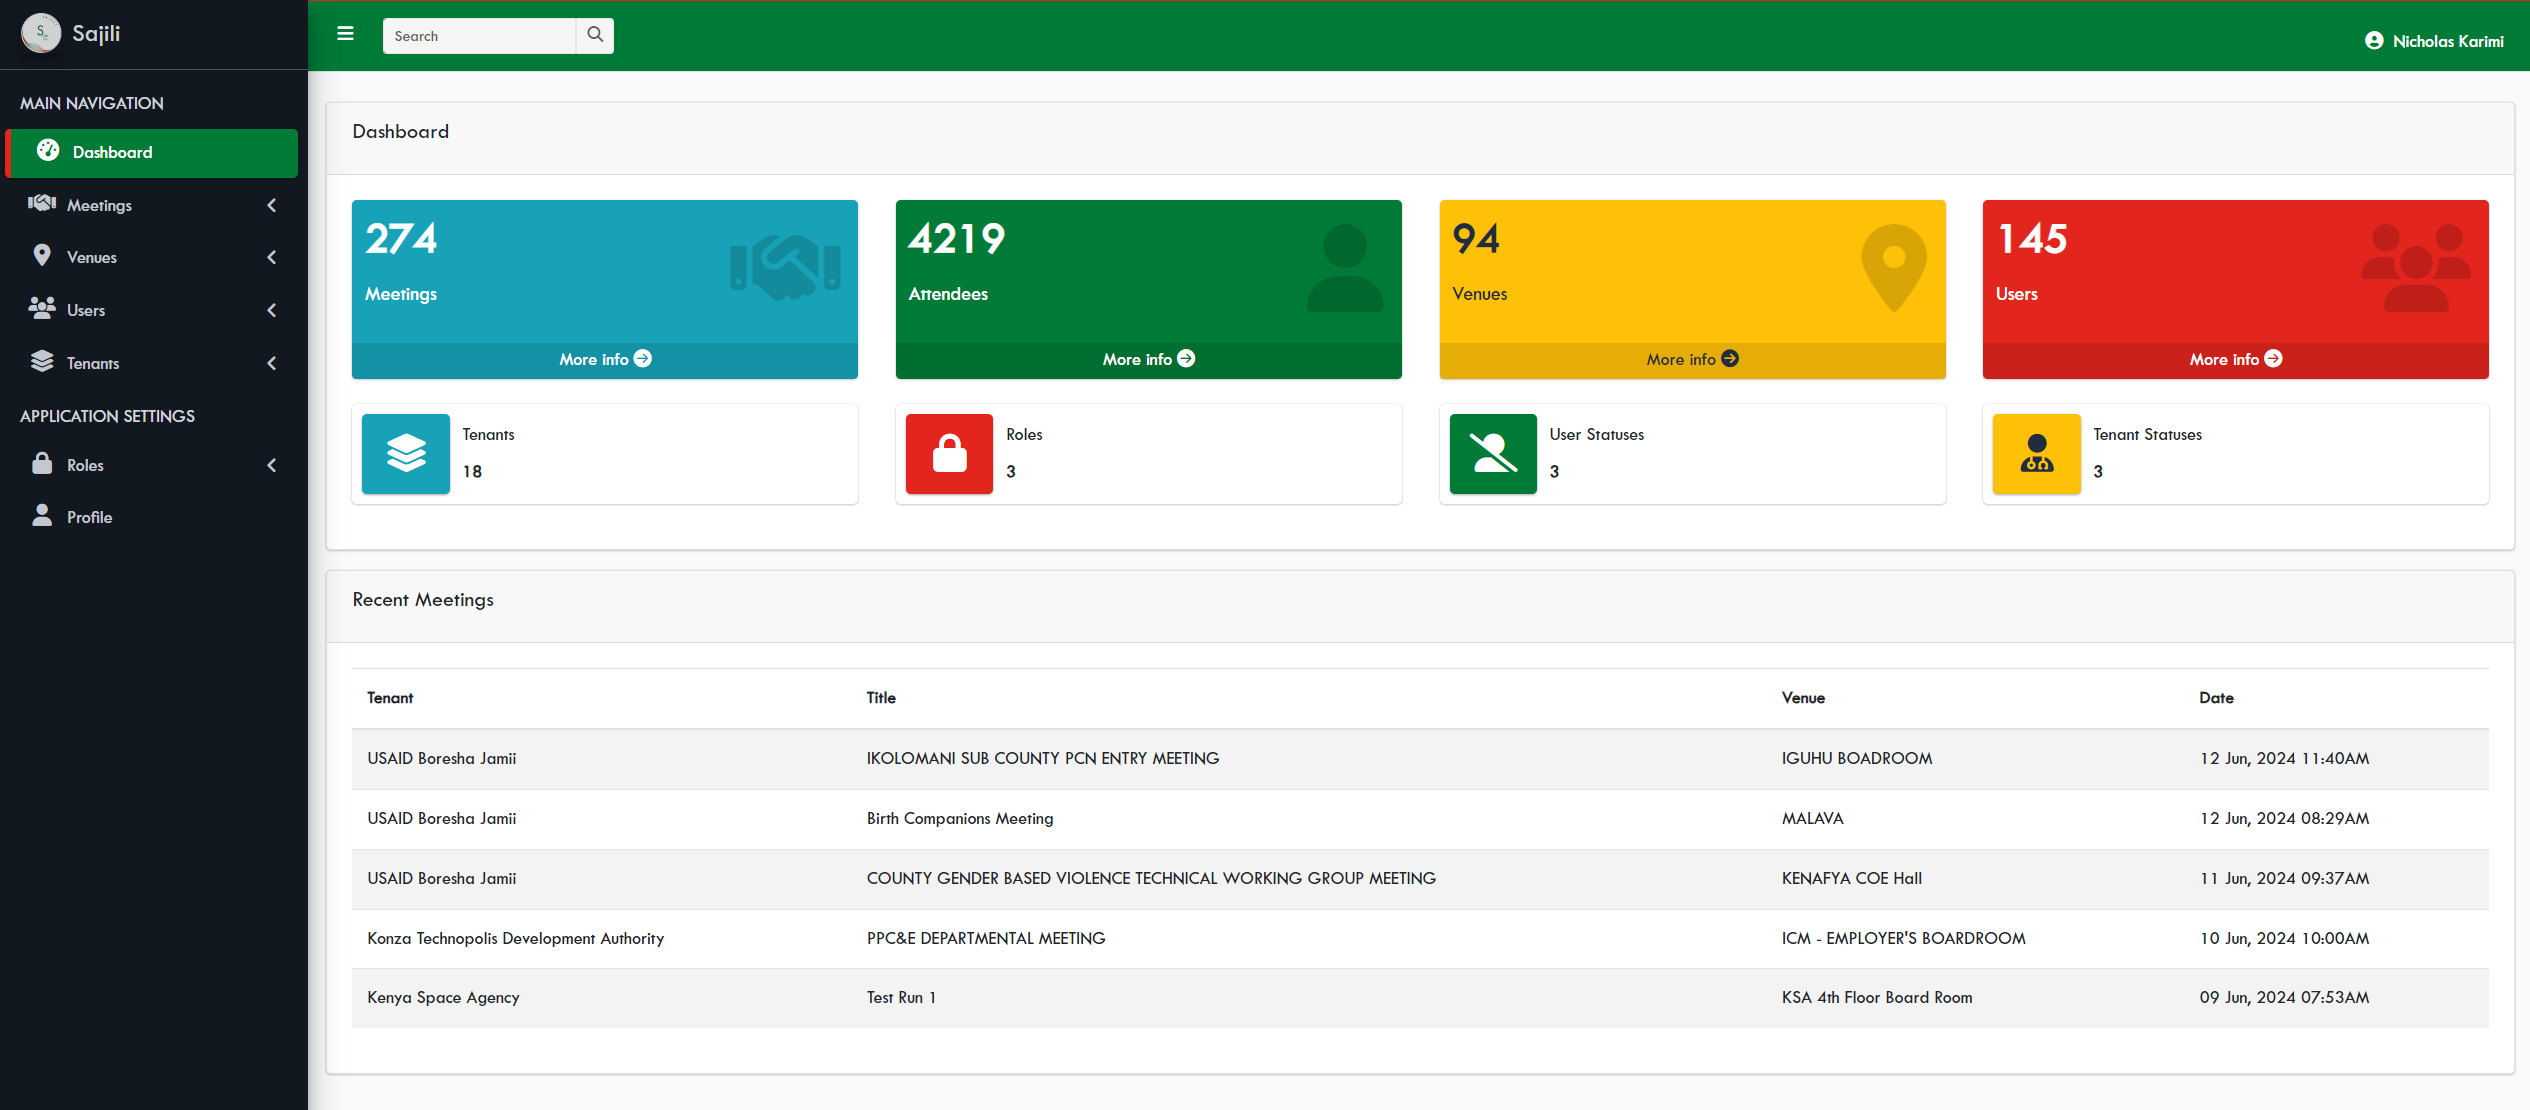
Task: Select the Meetings handshake icon in sidebar
Action: (x=42, y=204)
